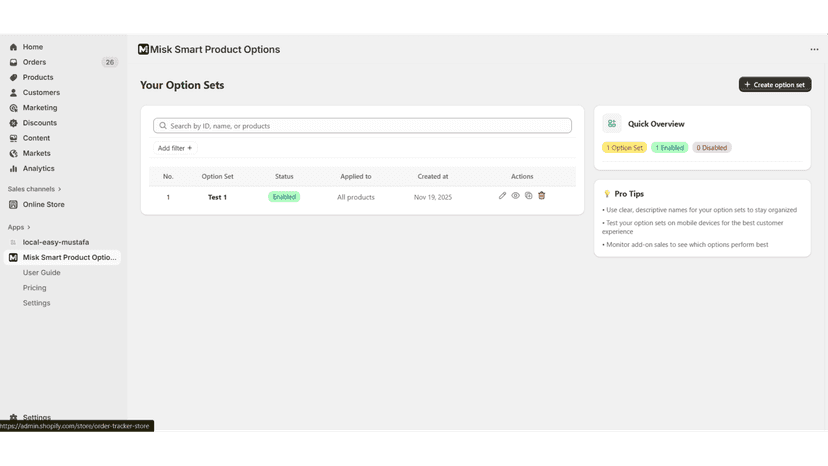The image size is (828, 466).
Task: Click the Products tag icon
Action: coord(13,77)
